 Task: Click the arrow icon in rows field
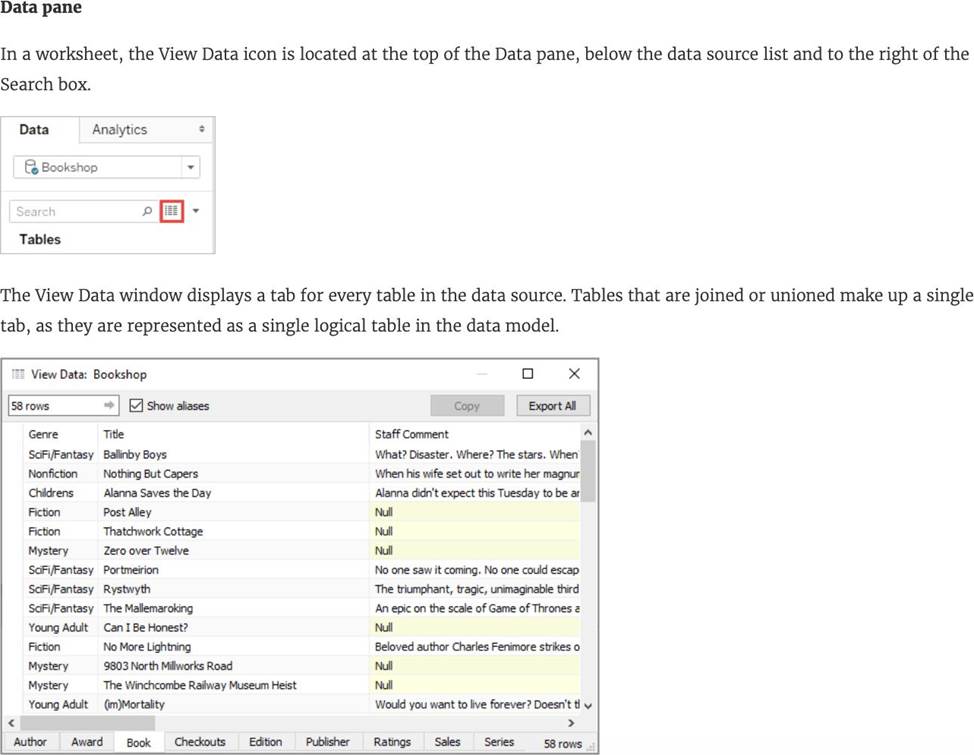(110, 406)
